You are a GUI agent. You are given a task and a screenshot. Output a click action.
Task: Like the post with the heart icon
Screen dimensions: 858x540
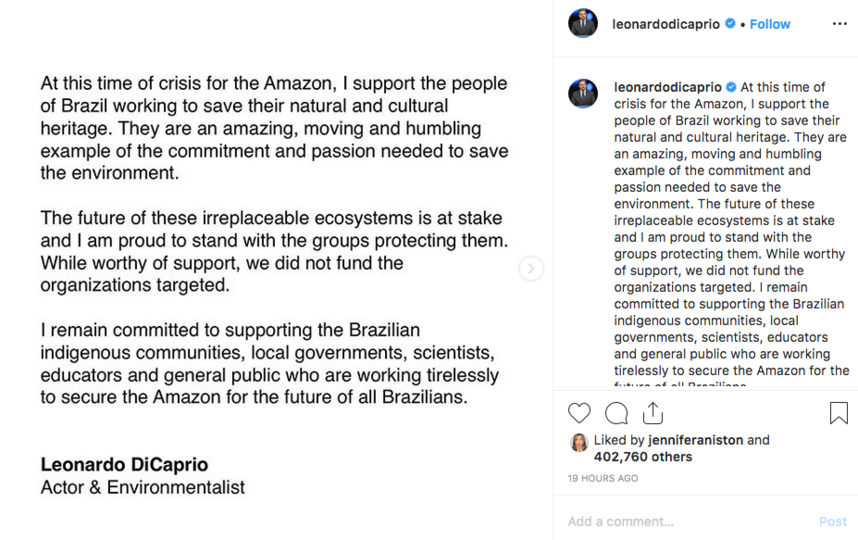[579, 413]
